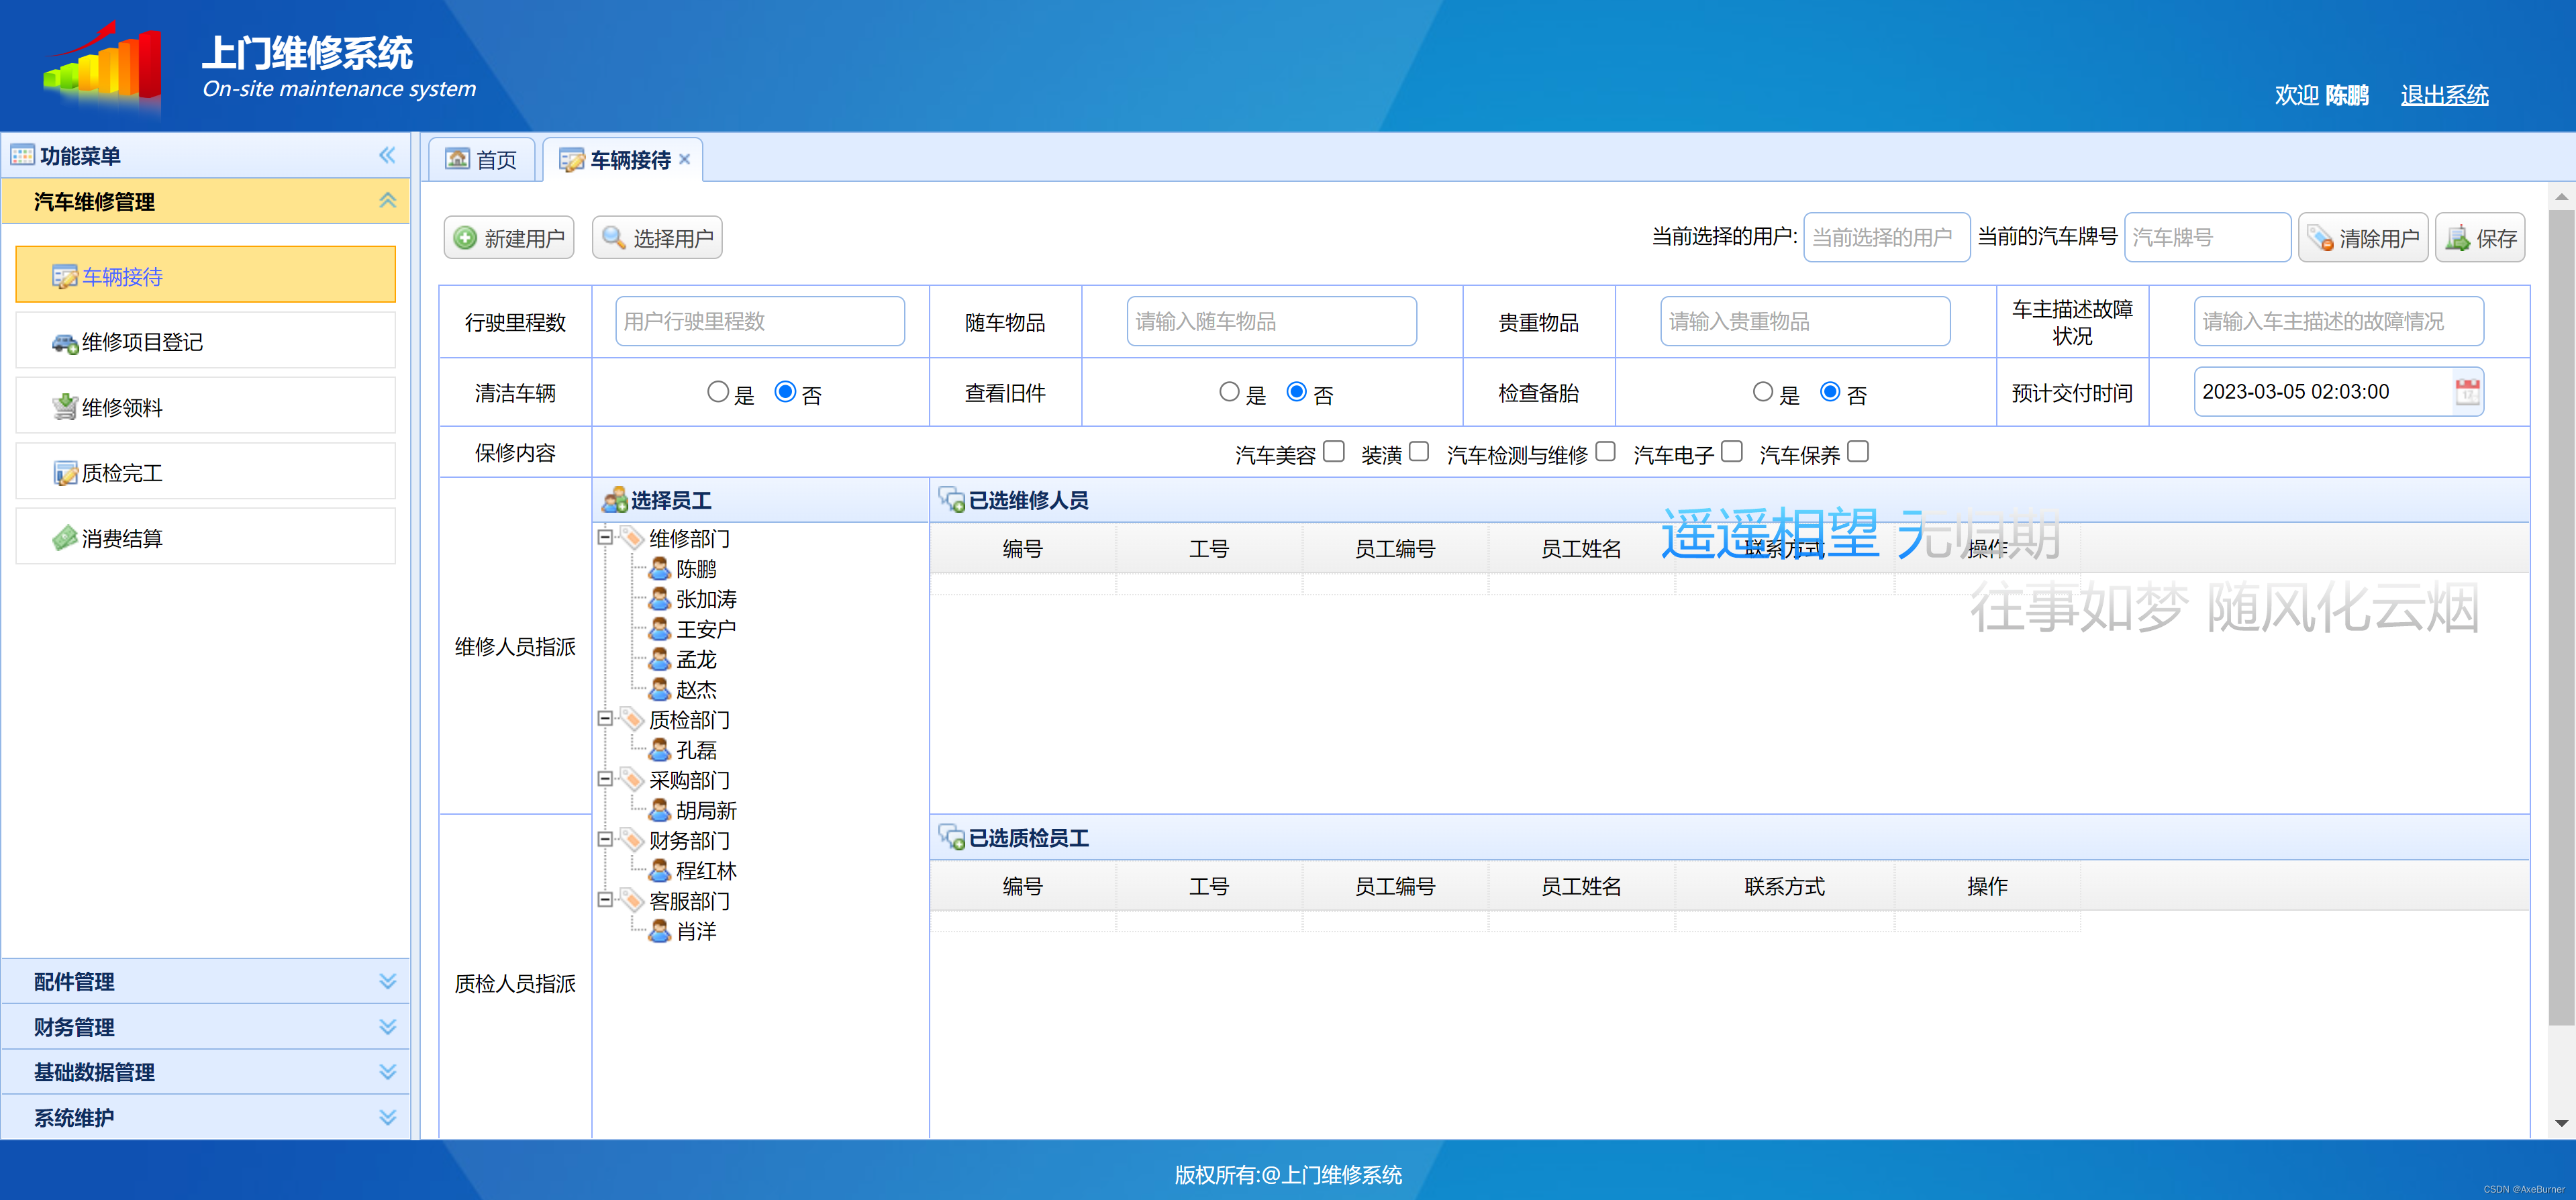The width and height of the screenshot is (2576, 1200).
Task: Click the 新建用户 green plus icon
Action: (x=465, y=238)
